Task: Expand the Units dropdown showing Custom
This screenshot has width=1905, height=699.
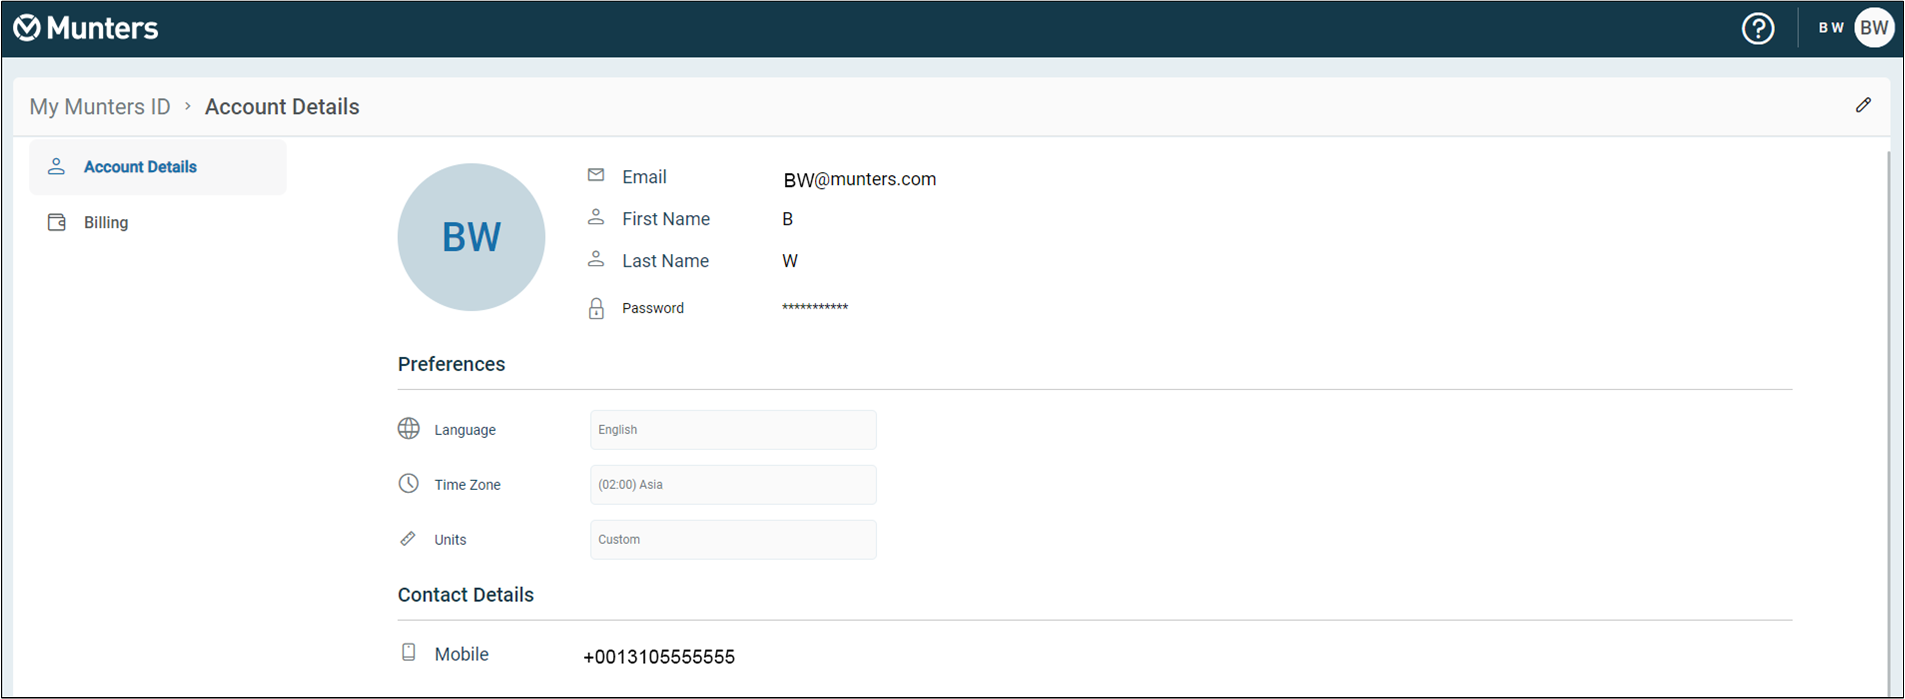Action: pos(733,540)
